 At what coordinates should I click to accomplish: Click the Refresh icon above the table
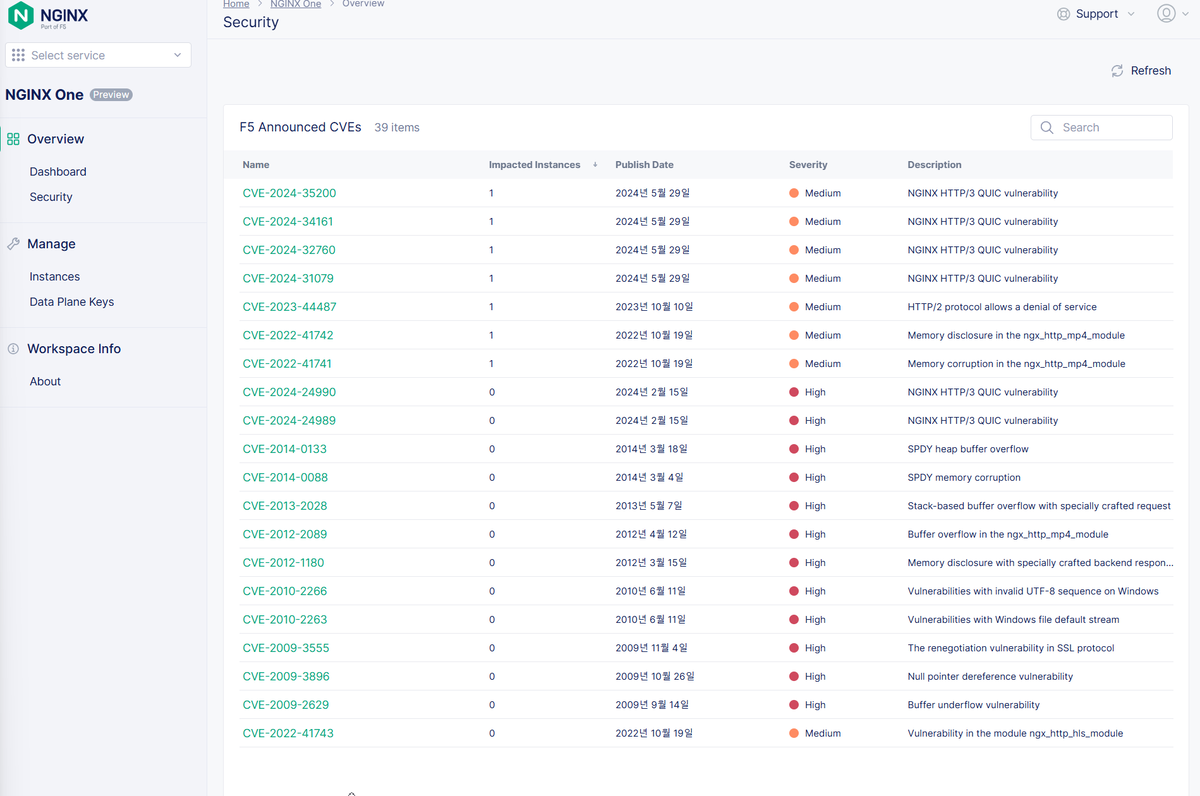point(1117,70)
